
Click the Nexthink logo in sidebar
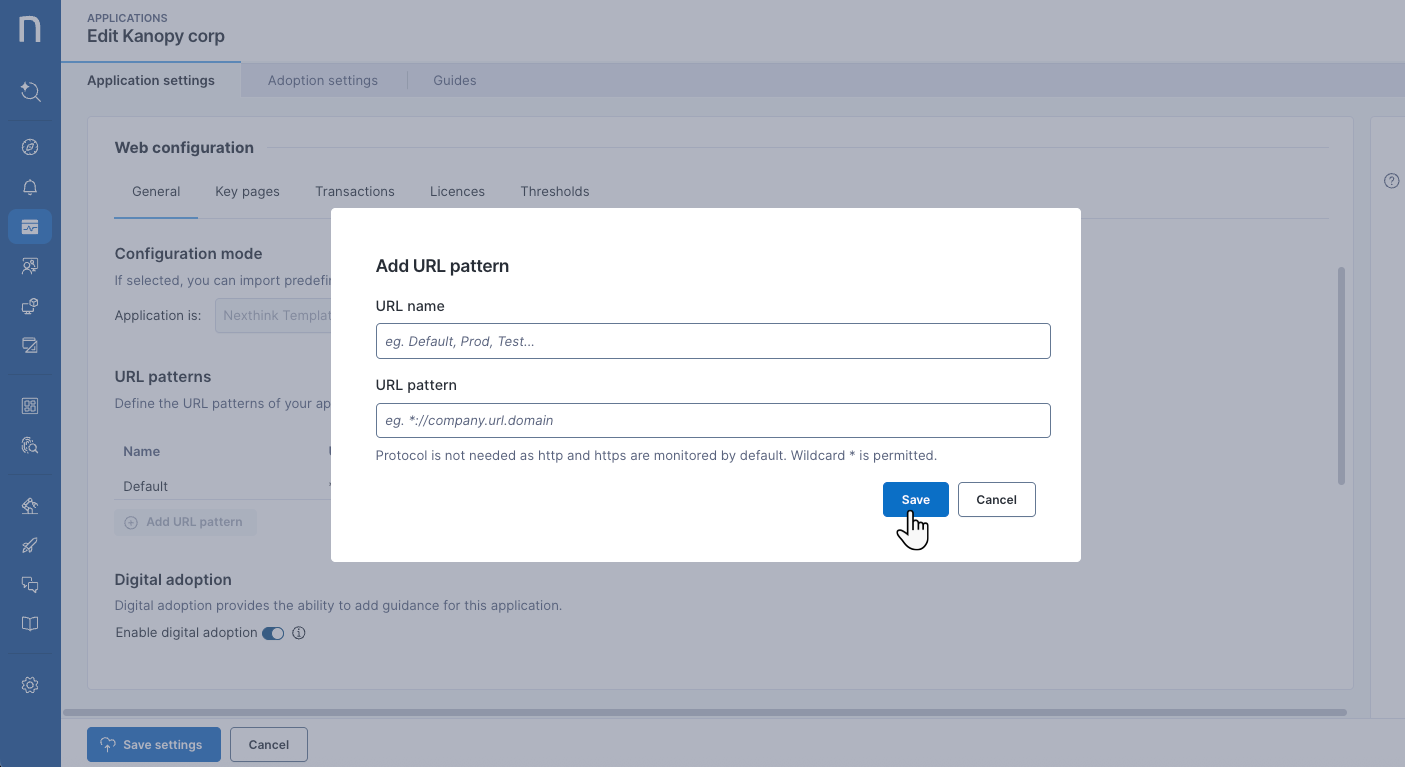pyautogui.click(x=30, y=29)
